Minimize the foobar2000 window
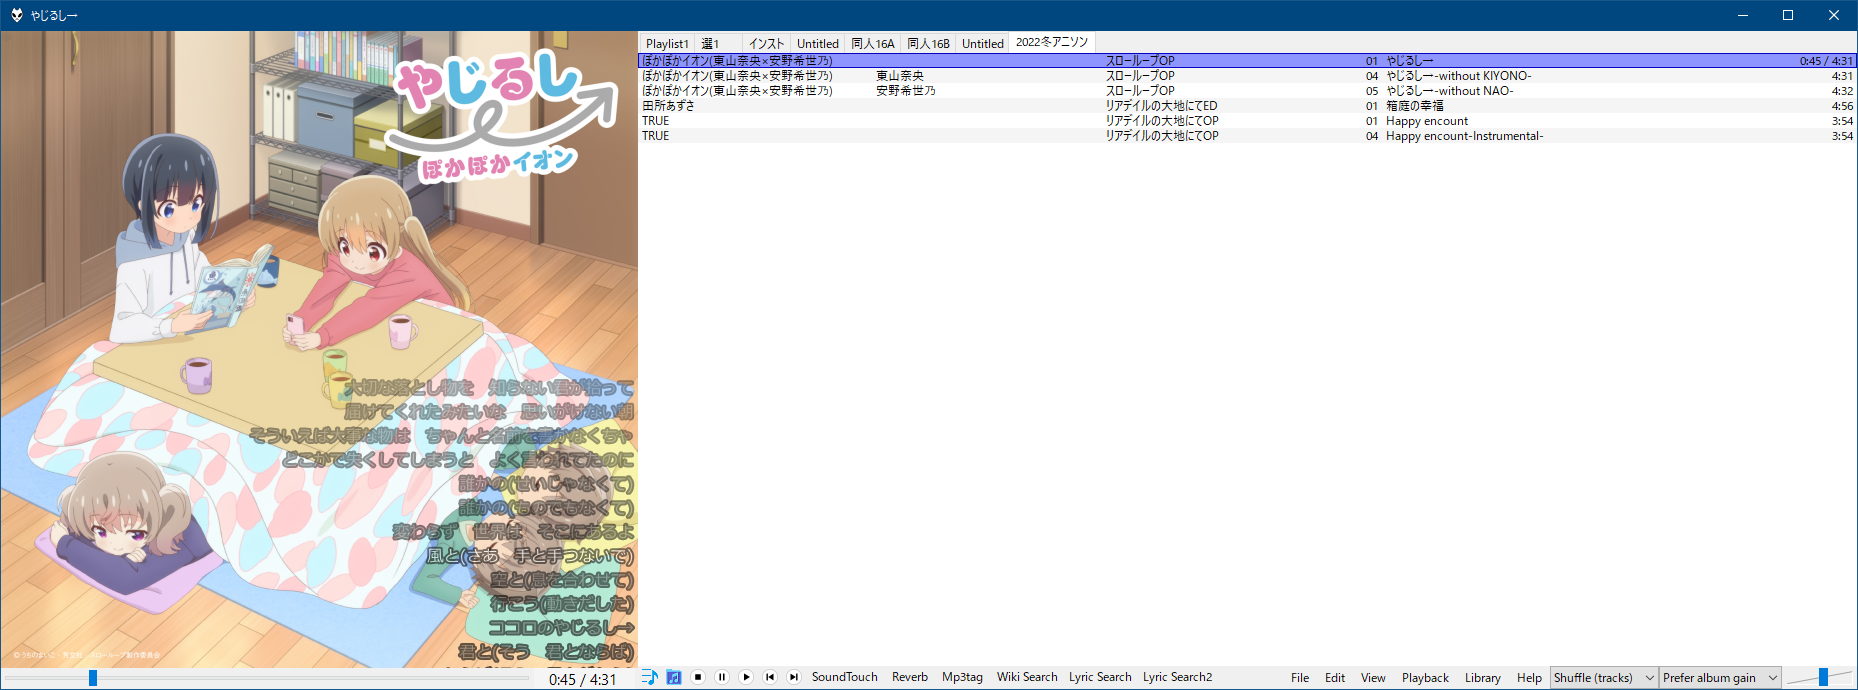 (1743, 15)
